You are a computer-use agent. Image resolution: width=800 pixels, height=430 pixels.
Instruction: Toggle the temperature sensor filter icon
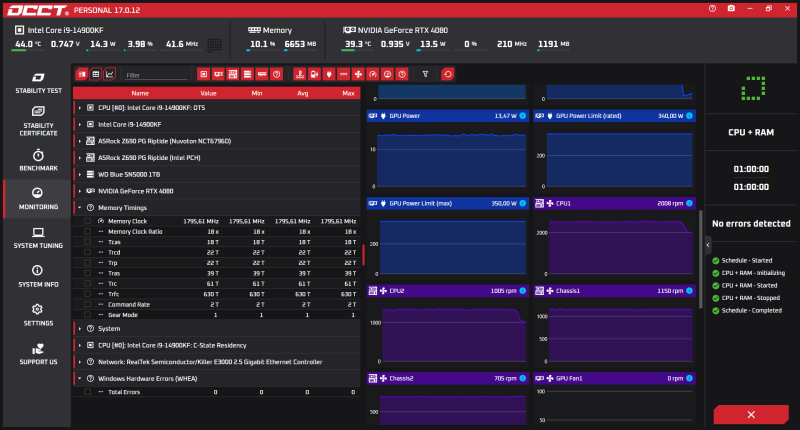(299, 74)
